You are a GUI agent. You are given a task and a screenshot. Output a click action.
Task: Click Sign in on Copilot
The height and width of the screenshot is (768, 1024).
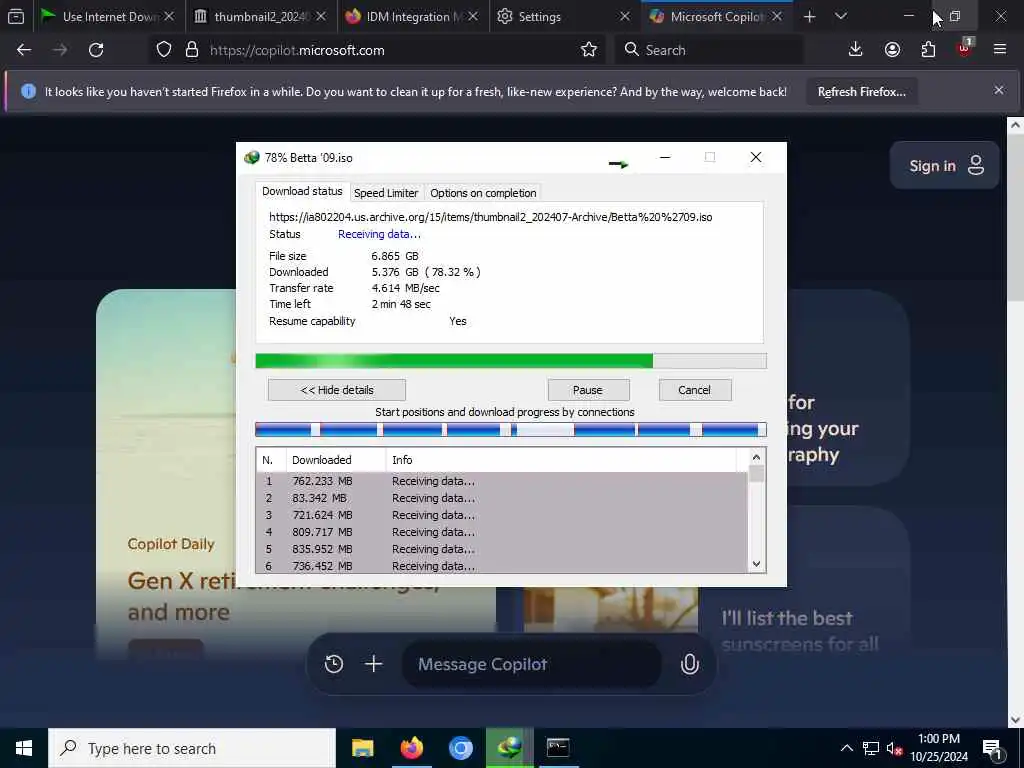click(945, 165)
